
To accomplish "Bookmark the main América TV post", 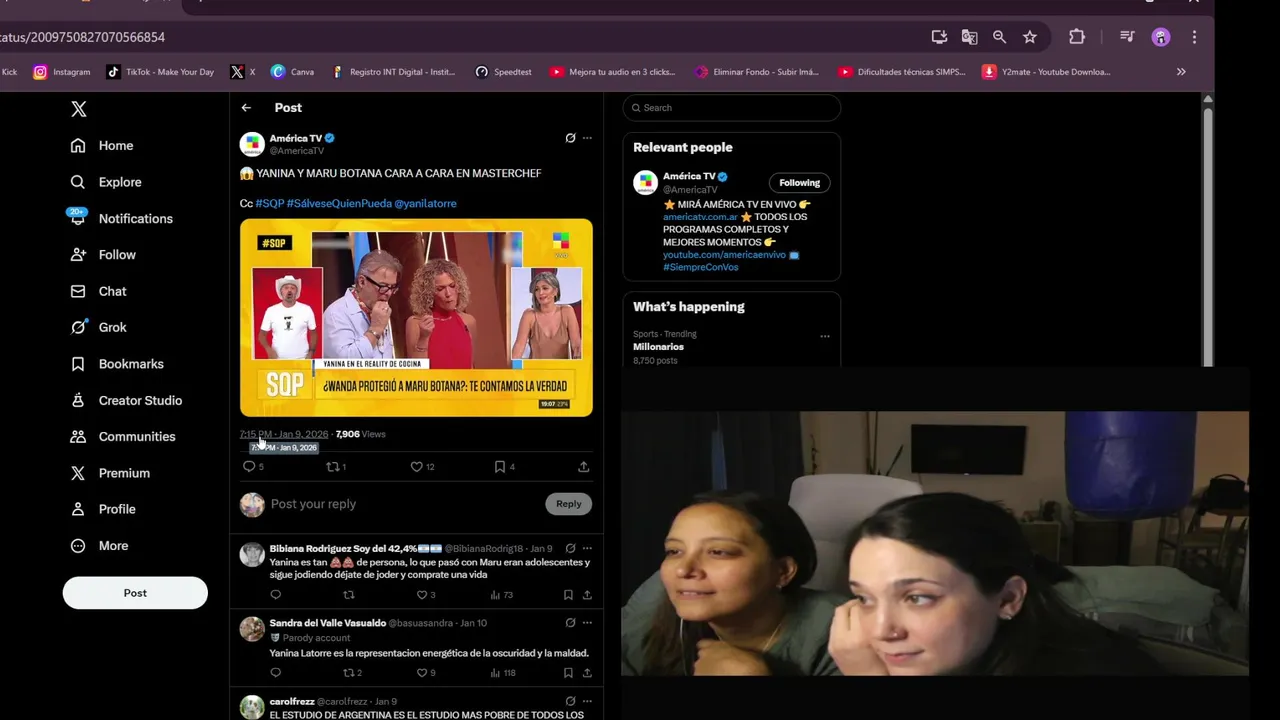I will pos(500,467).
